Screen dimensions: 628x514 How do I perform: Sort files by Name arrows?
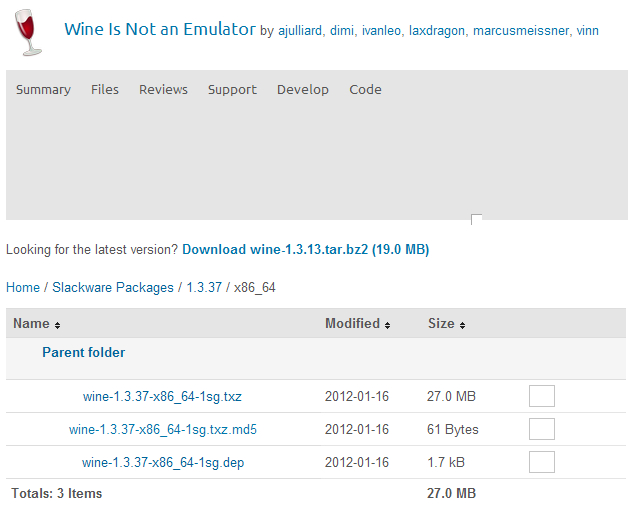[x=57, y=325]
